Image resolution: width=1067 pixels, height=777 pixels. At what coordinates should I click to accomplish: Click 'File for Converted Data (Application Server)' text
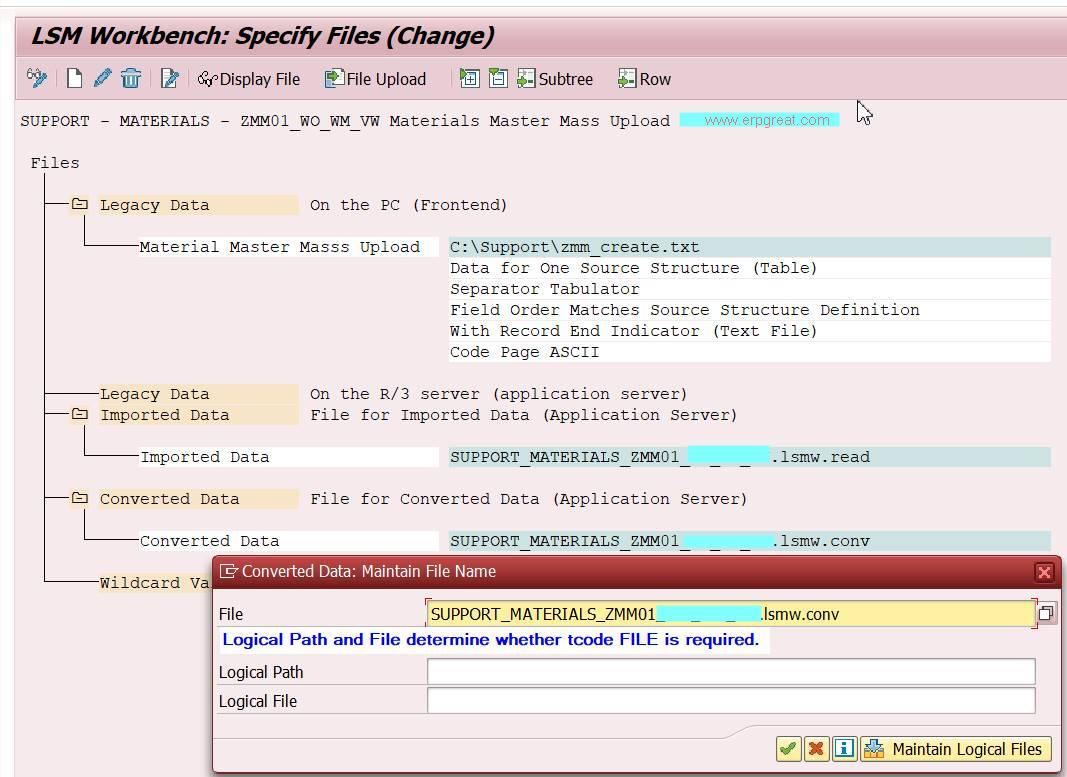pos(529,499)
